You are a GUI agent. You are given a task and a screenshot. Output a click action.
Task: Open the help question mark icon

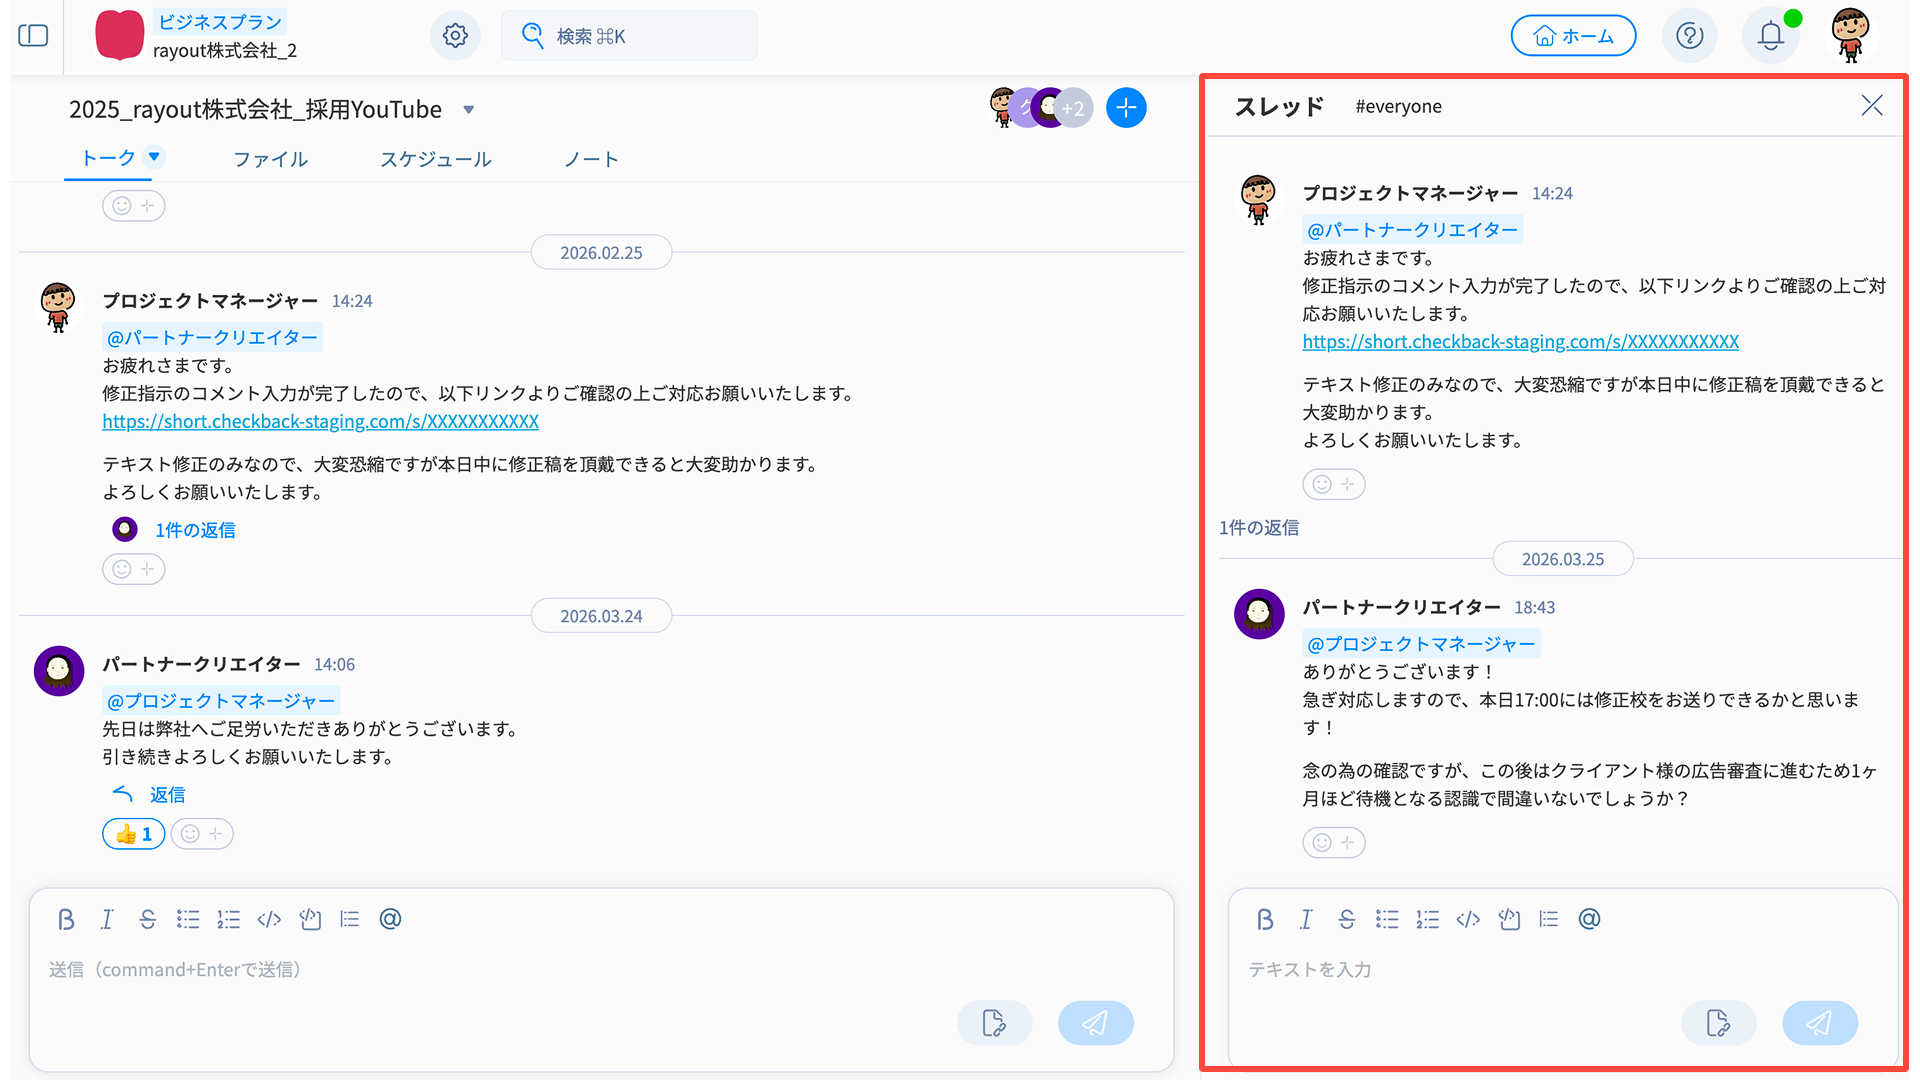coord(1689,36)
